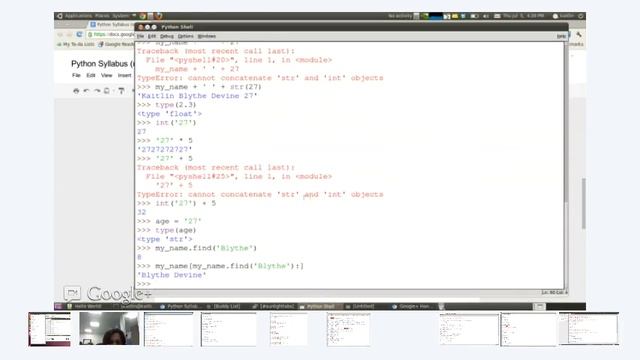The image size is (640, 360).
Task: Switch to Python Syllabus taskbar item
Action: pyautogui.click(x=180, y=307)
